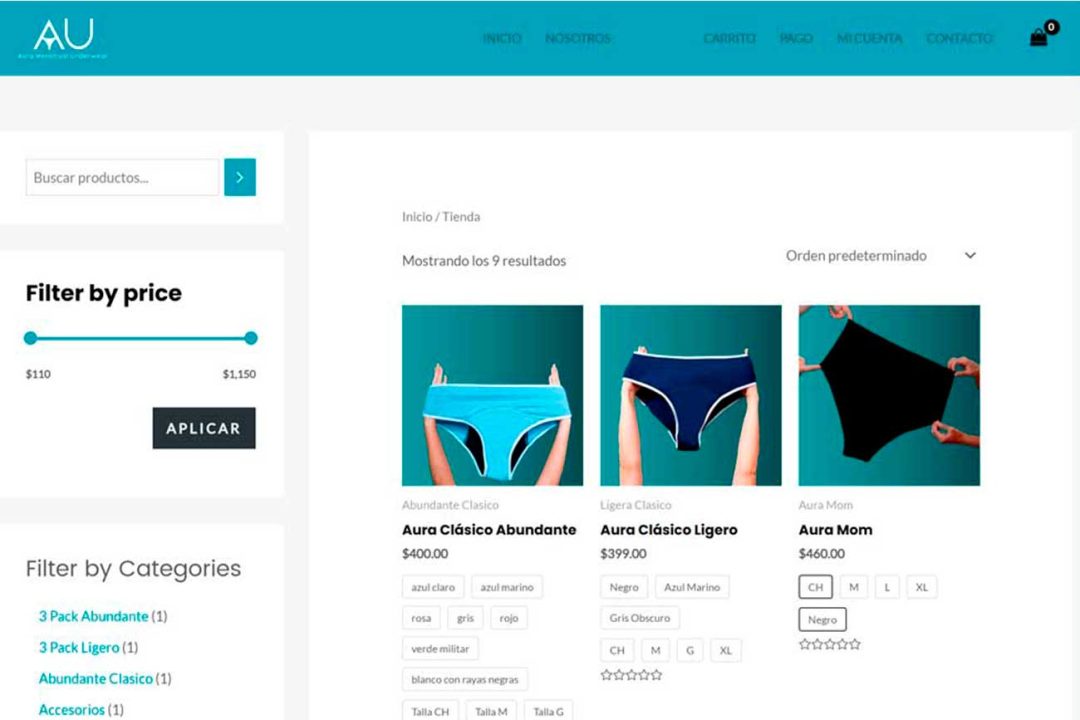1080x720 pixels.
Task: Click the APLICAR price filter button
Action: click(204, 428)
